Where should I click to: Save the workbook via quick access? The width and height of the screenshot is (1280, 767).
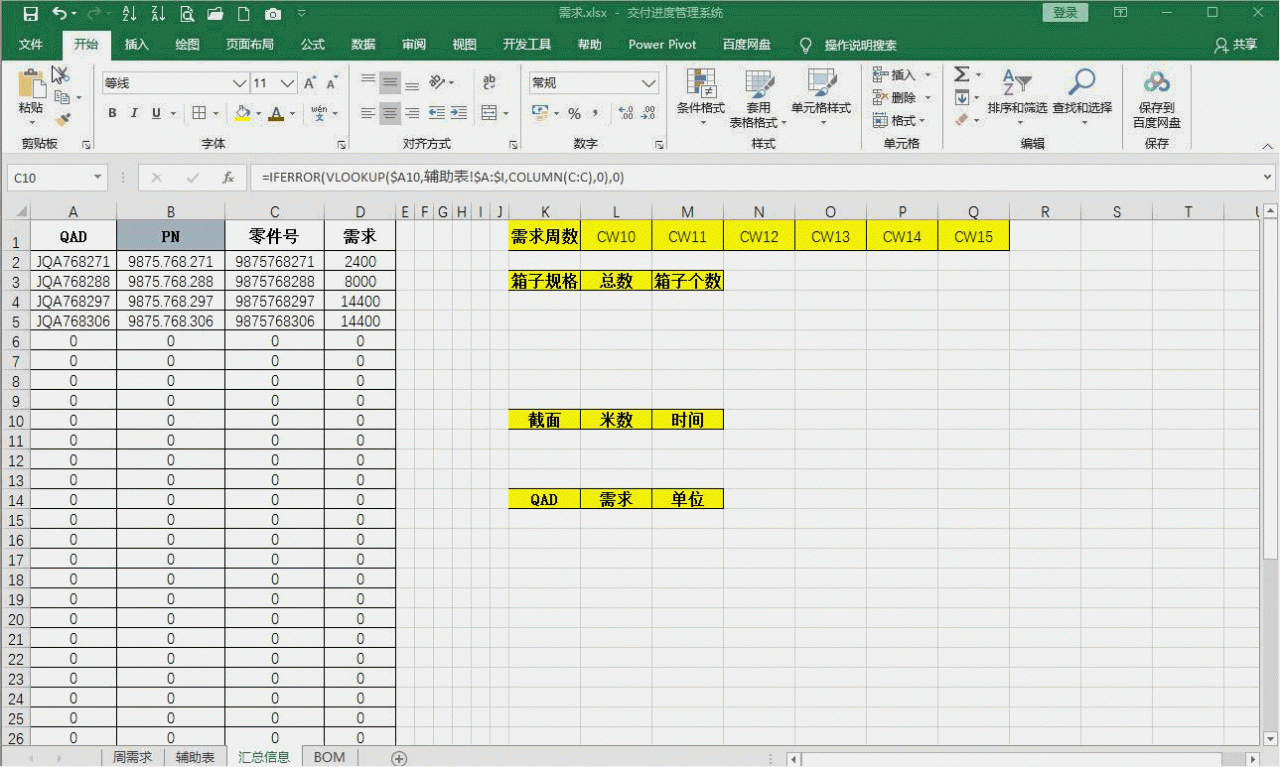coord(30,14)
